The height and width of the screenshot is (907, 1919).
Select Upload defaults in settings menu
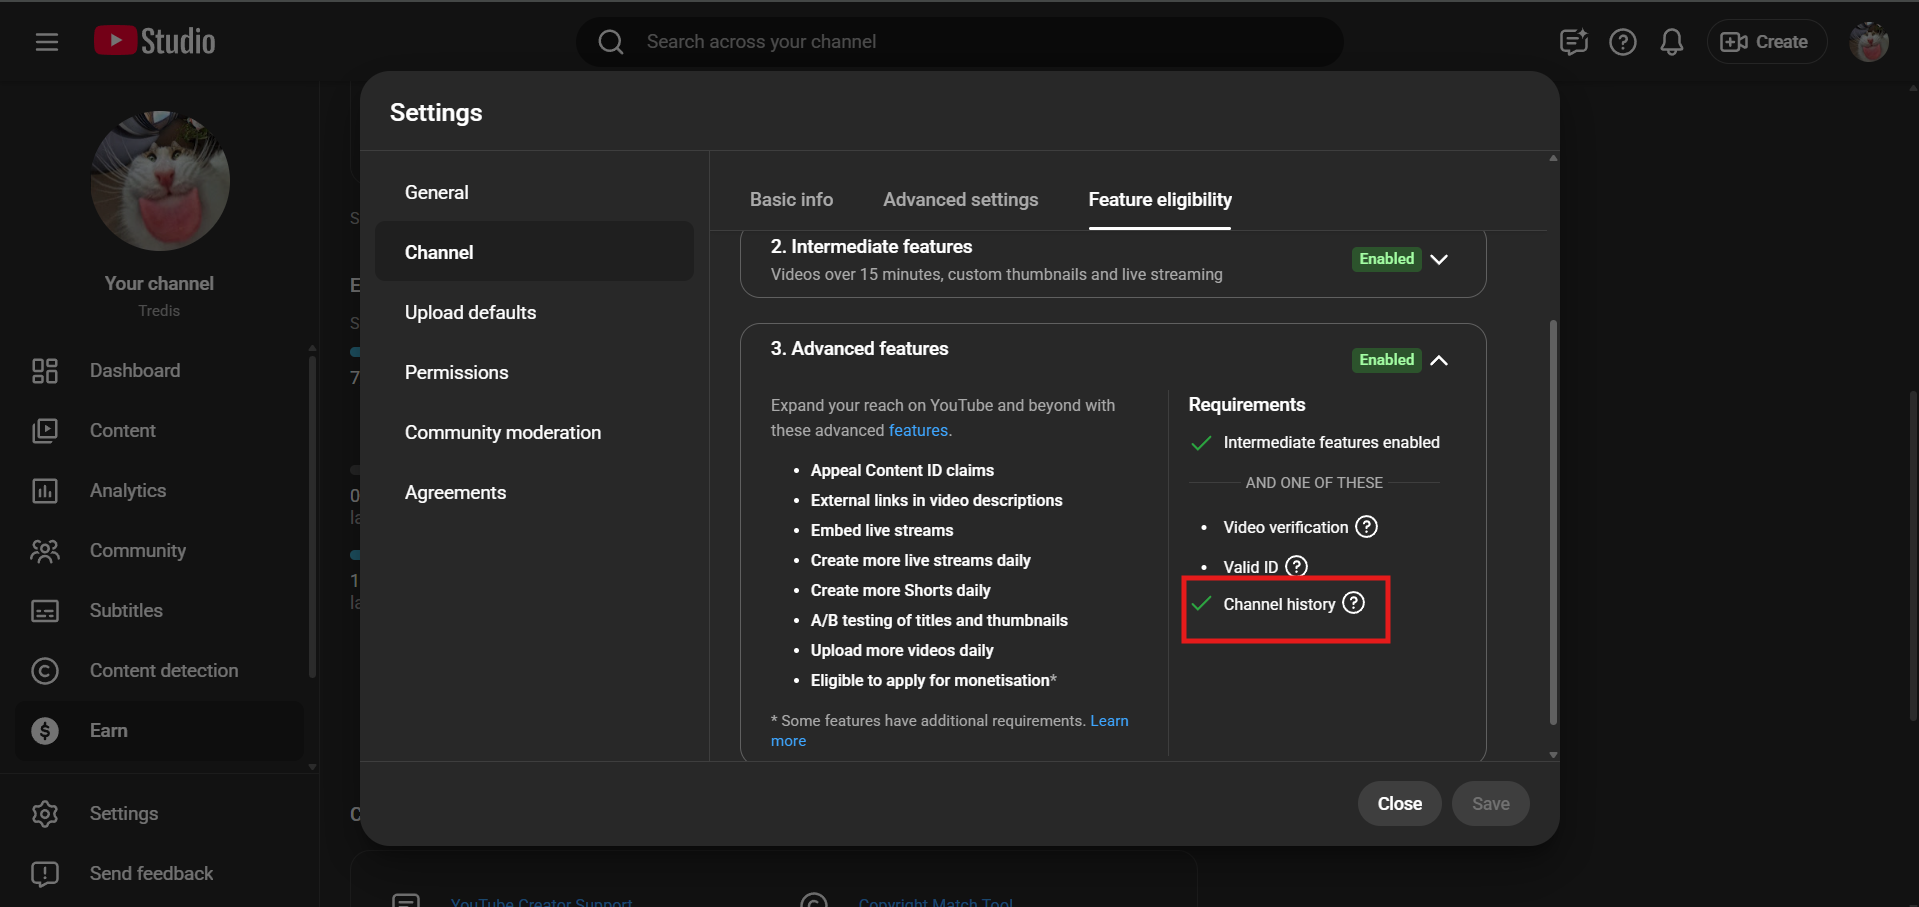pyautogui.click(x=470, y=313)
